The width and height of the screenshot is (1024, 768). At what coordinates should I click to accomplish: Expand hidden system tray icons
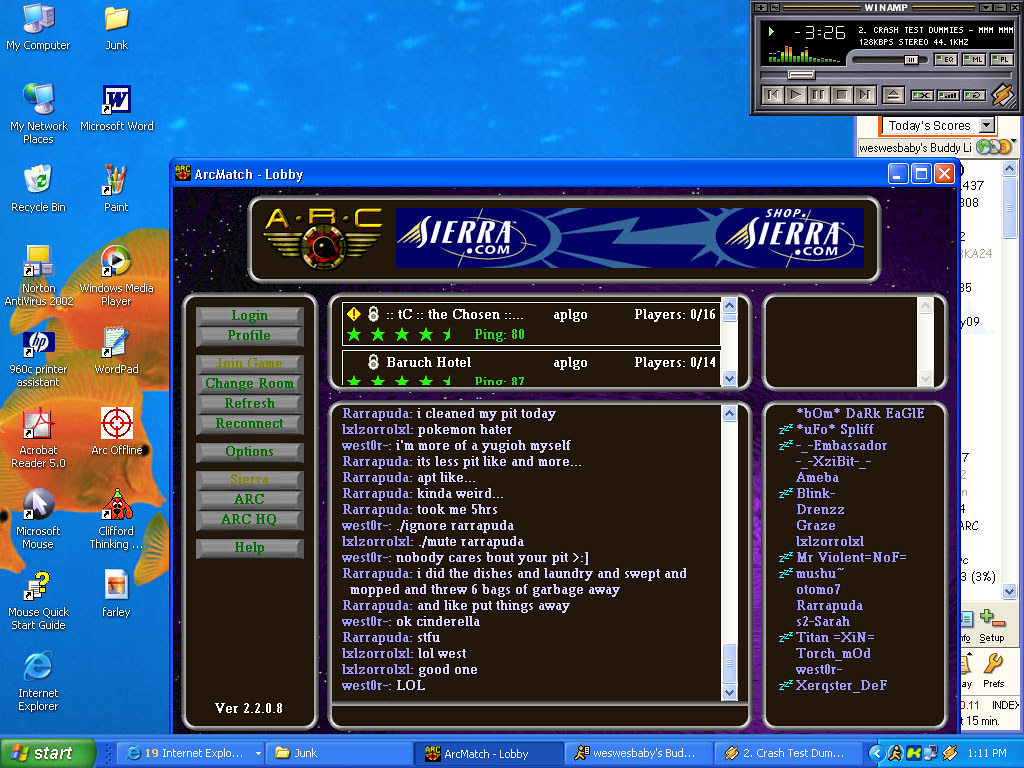tap(877, 753)
